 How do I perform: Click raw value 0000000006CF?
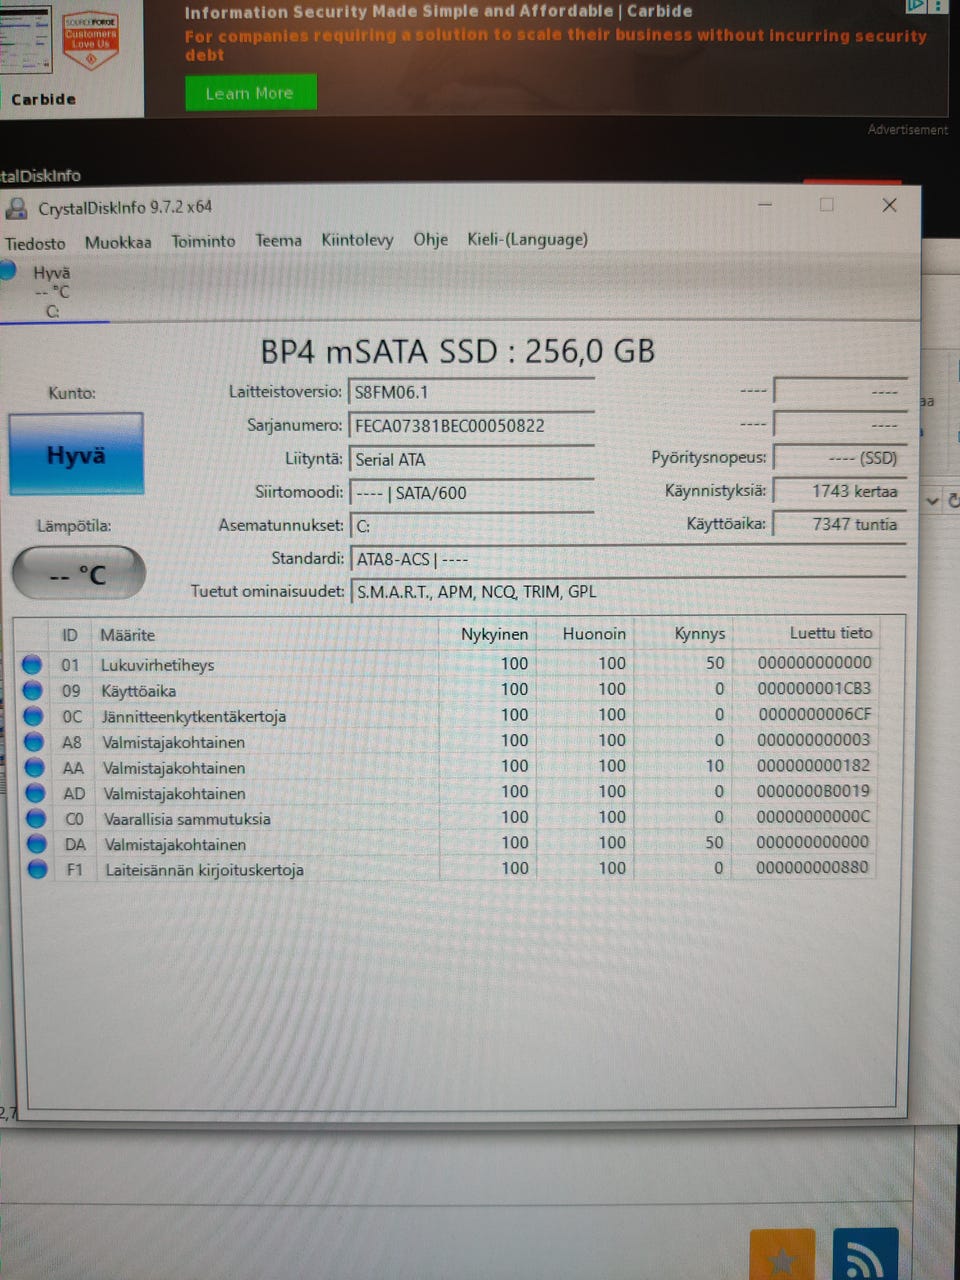(x=815, y=714)
